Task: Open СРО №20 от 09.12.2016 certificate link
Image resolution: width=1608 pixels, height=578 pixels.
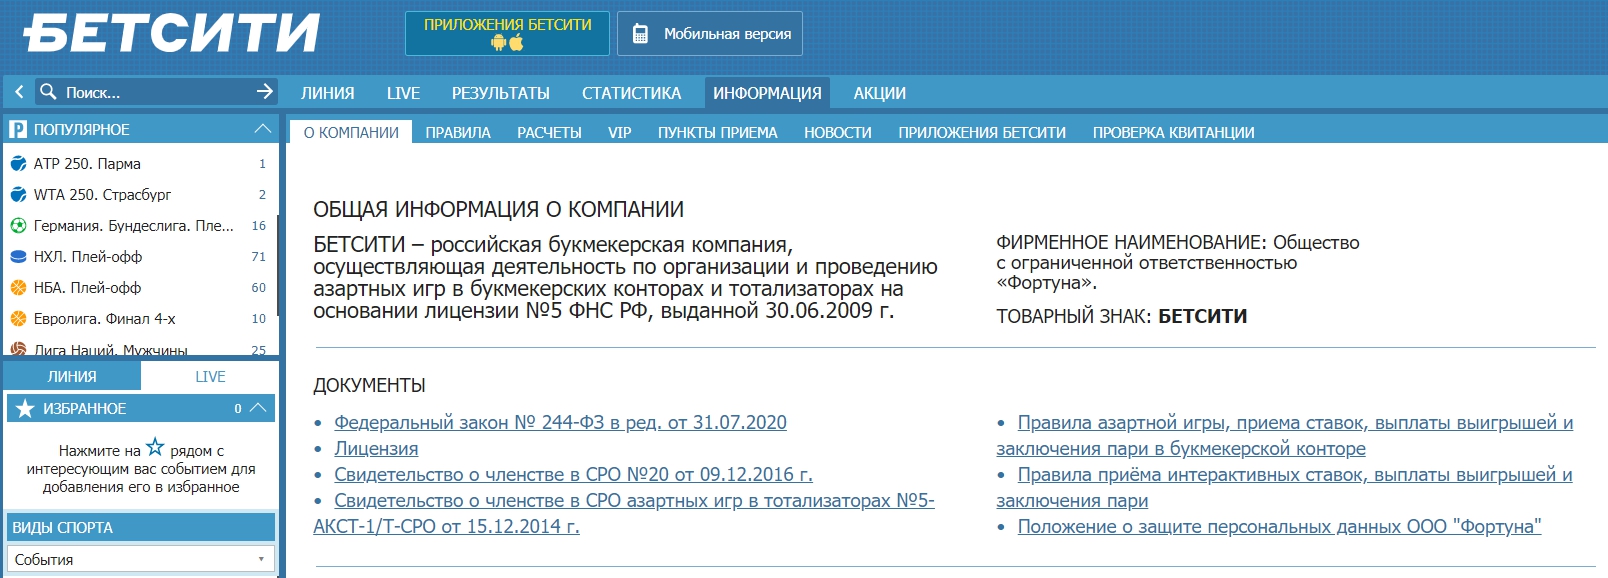Action: click(x=573, y=474)
